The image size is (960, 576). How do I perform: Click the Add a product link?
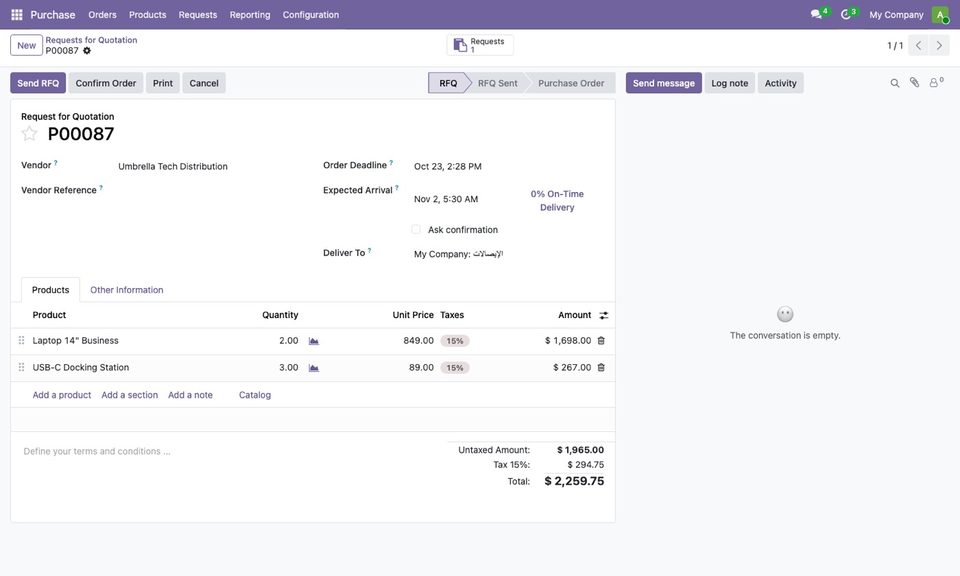62,395
